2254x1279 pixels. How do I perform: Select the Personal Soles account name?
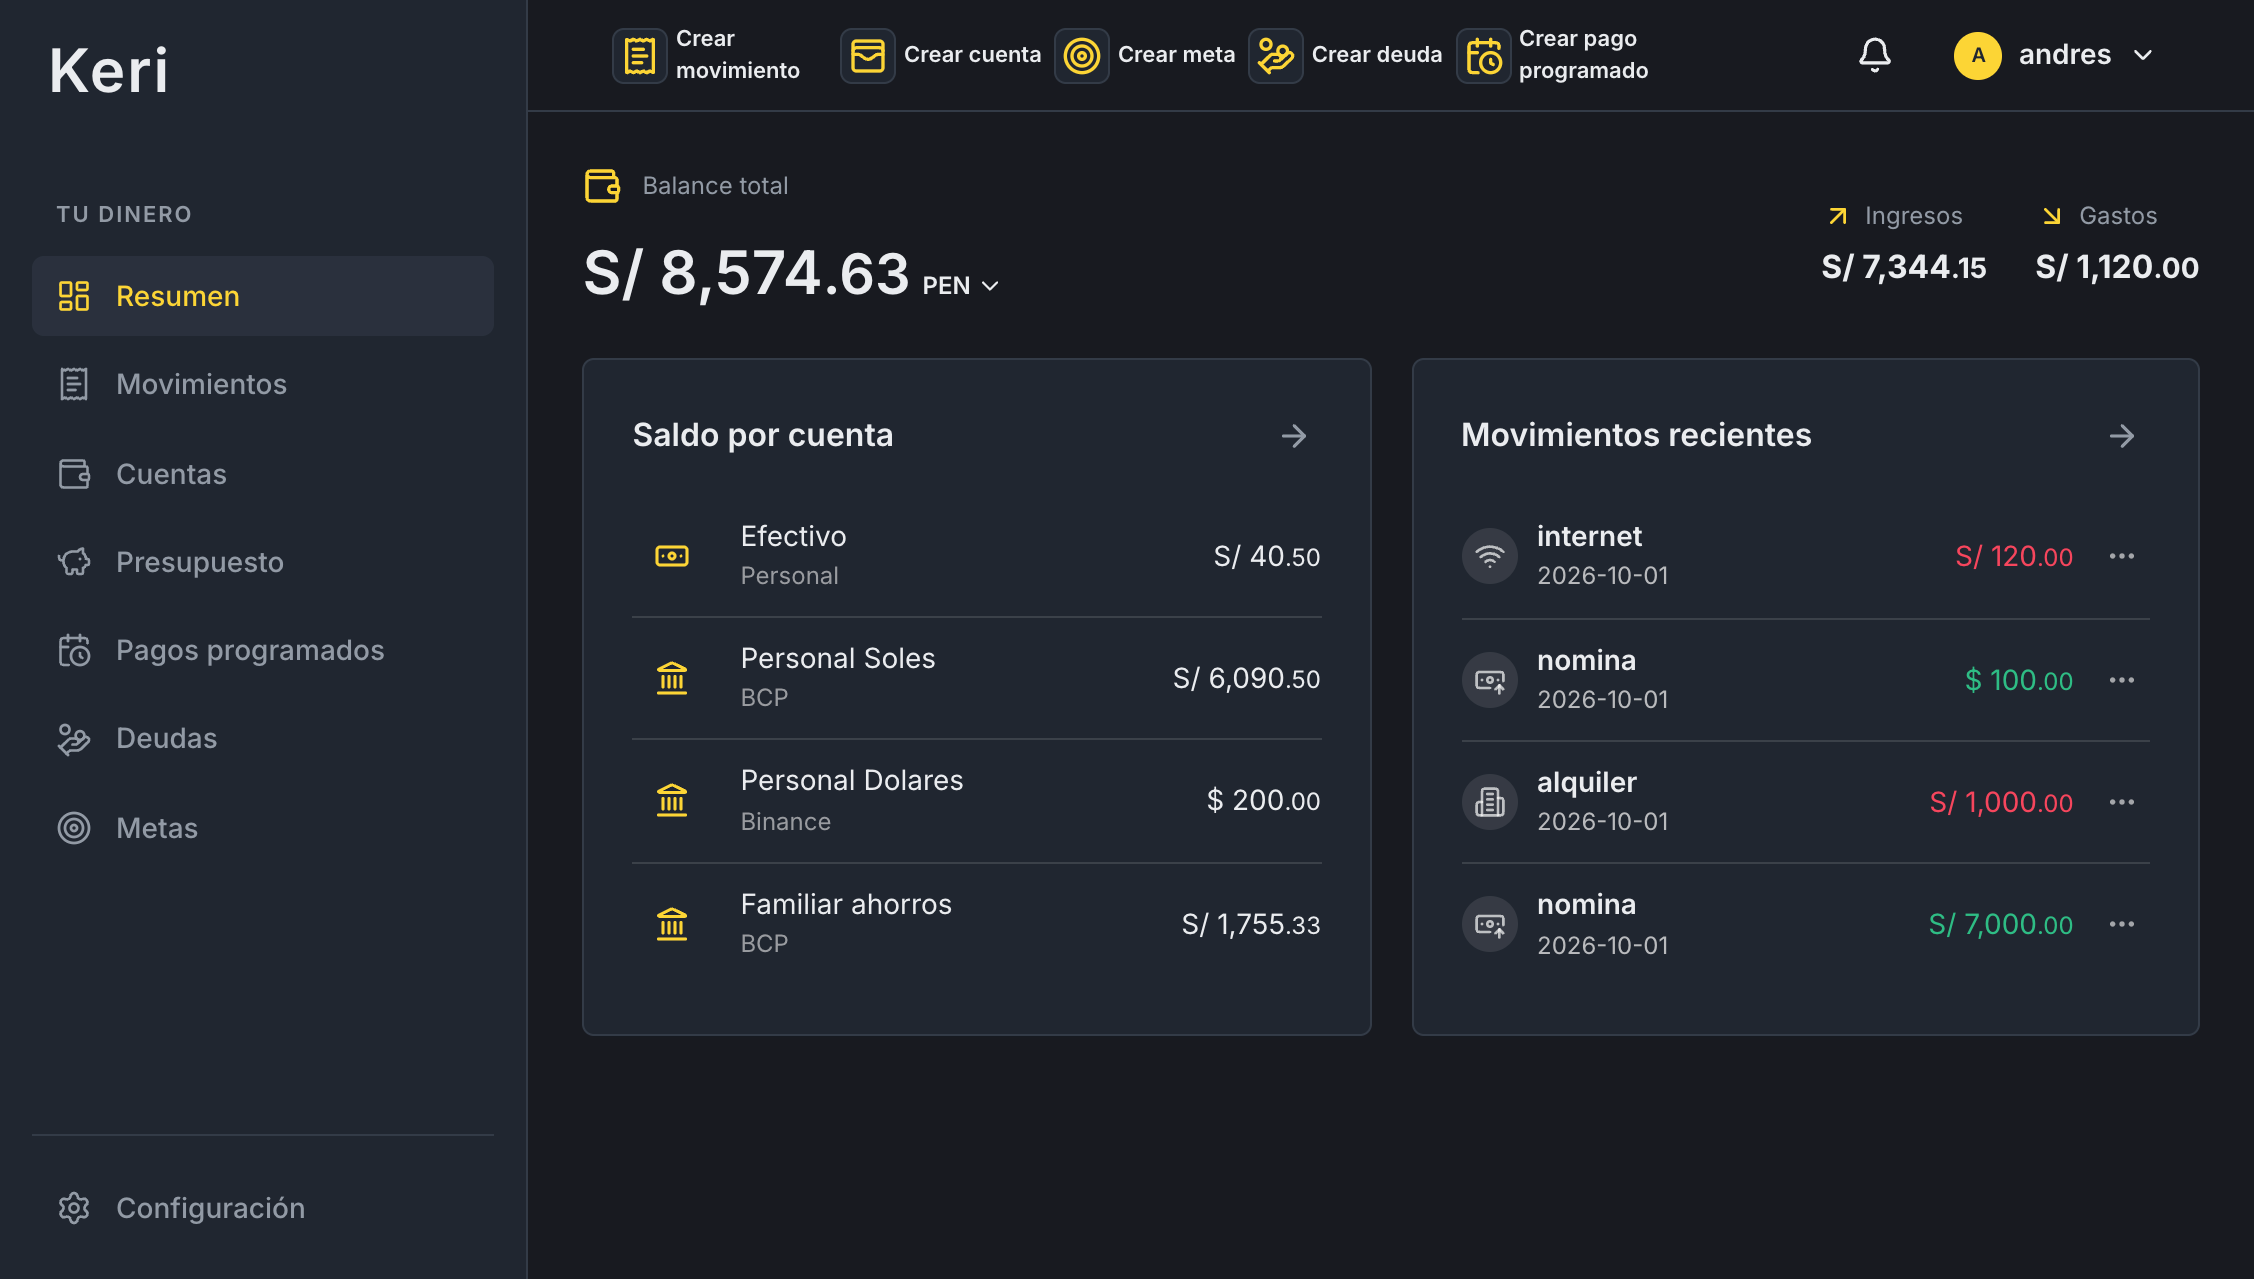click(x=838, y=658)
